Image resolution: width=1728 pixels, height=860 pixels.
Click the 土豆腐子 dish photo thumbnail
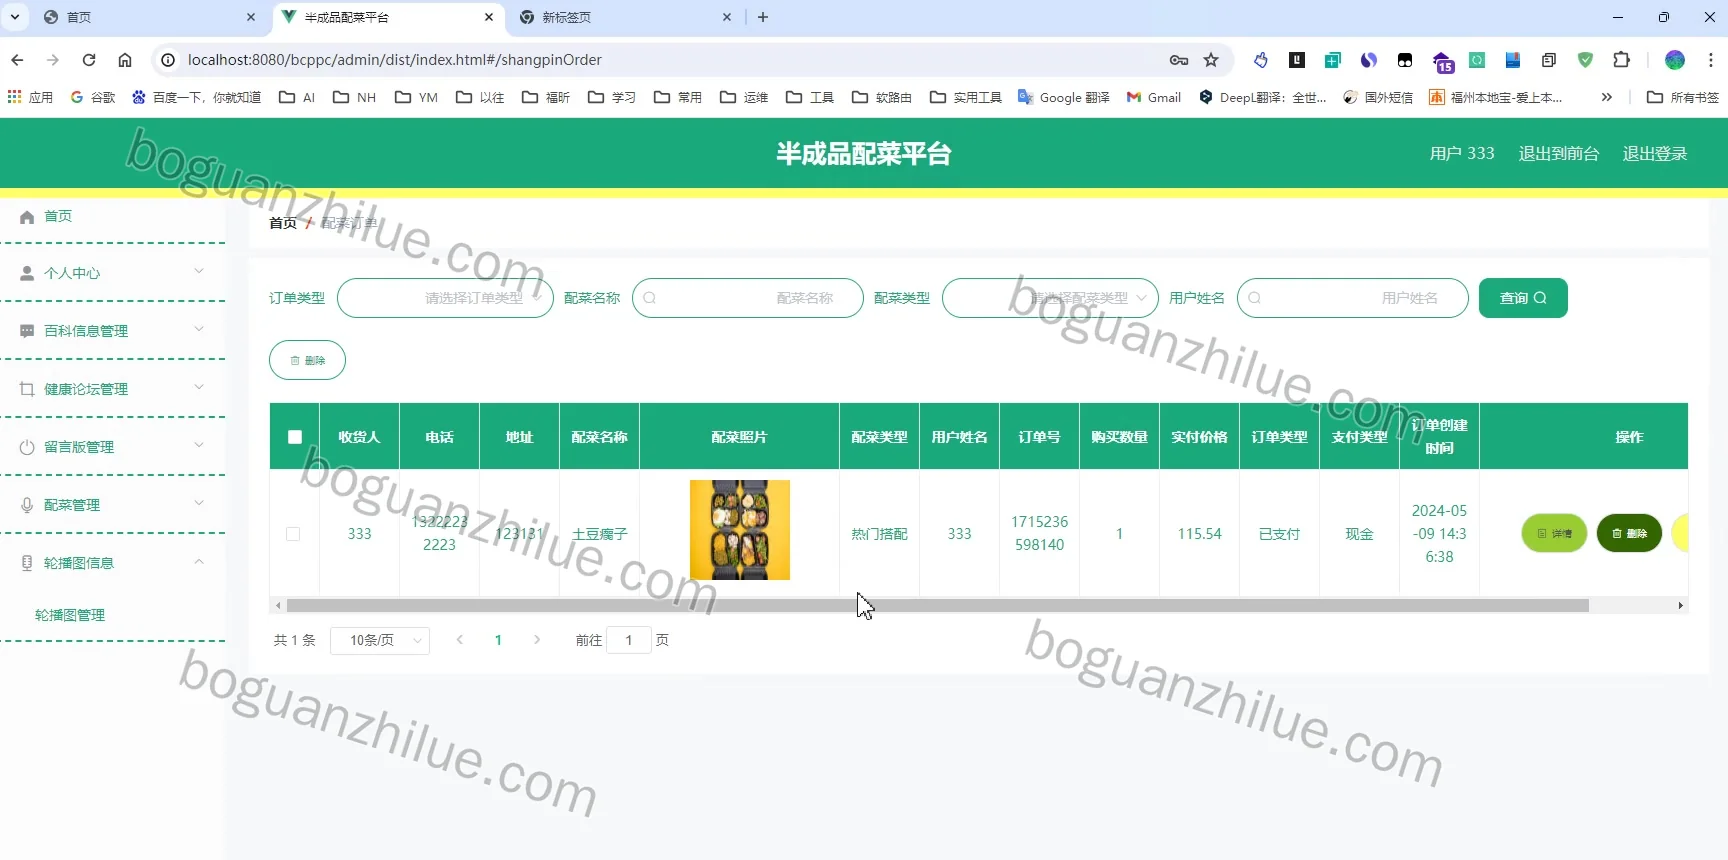tap(740, 530)
